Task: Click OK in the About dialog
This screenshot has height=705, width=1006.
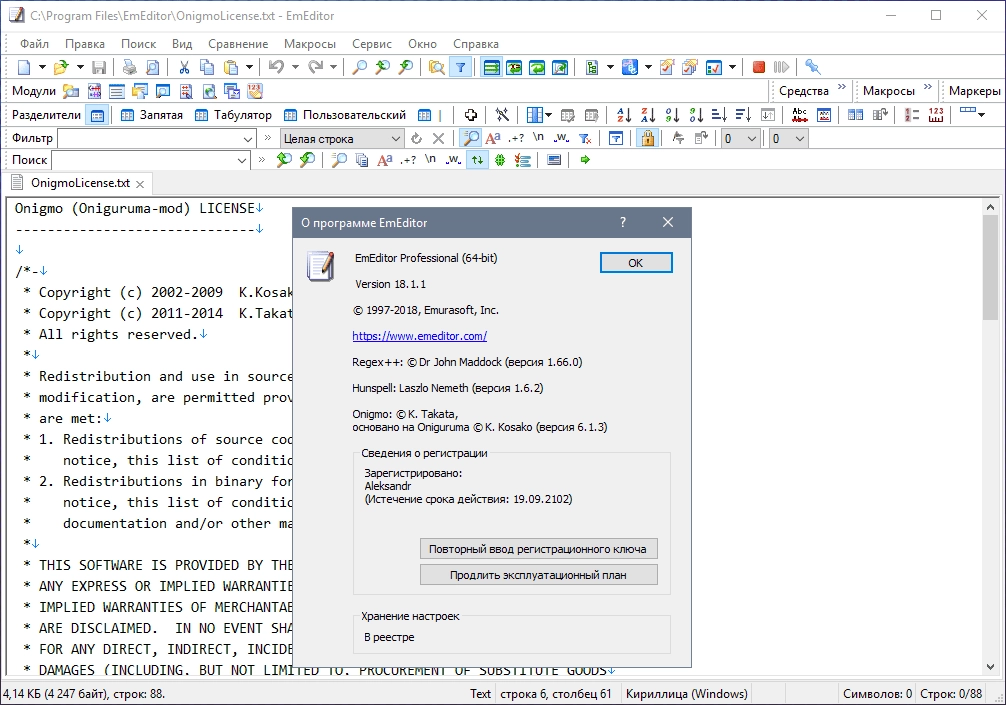Action: 636,262
